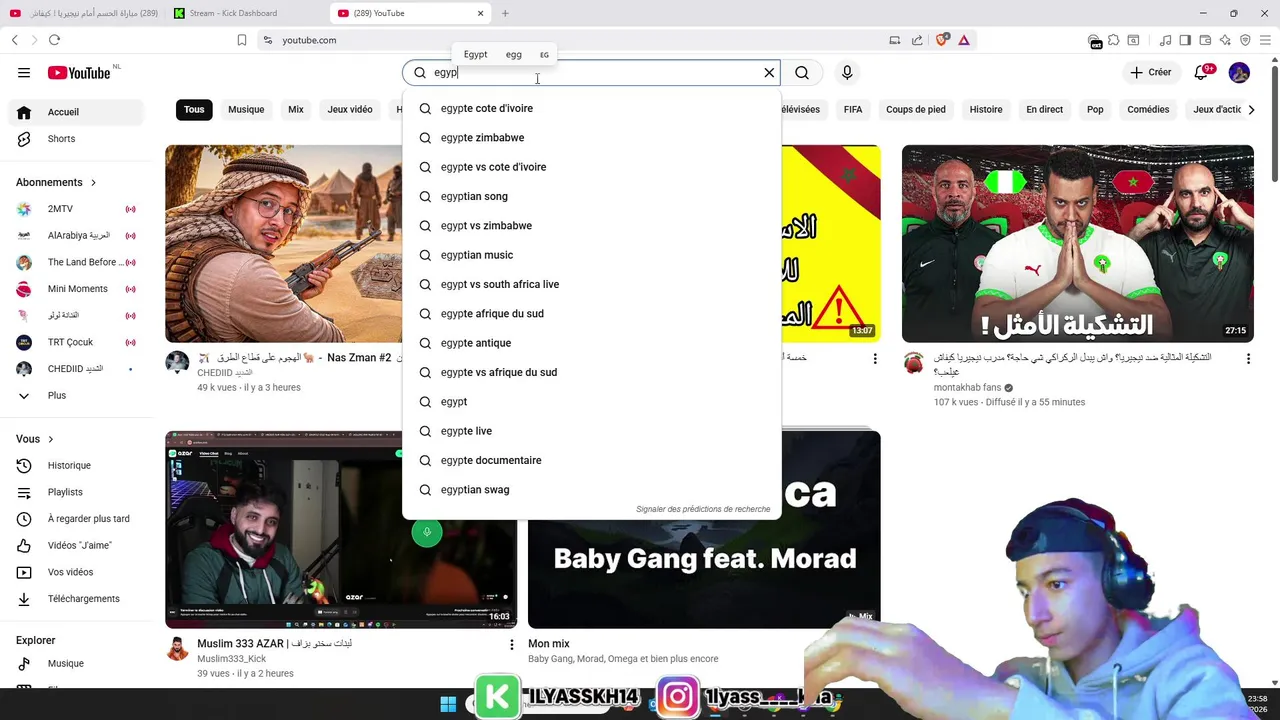The image size is (1280, 720).
Task: Click the Brave Rewards triangle icon
Action: [964, 40]
